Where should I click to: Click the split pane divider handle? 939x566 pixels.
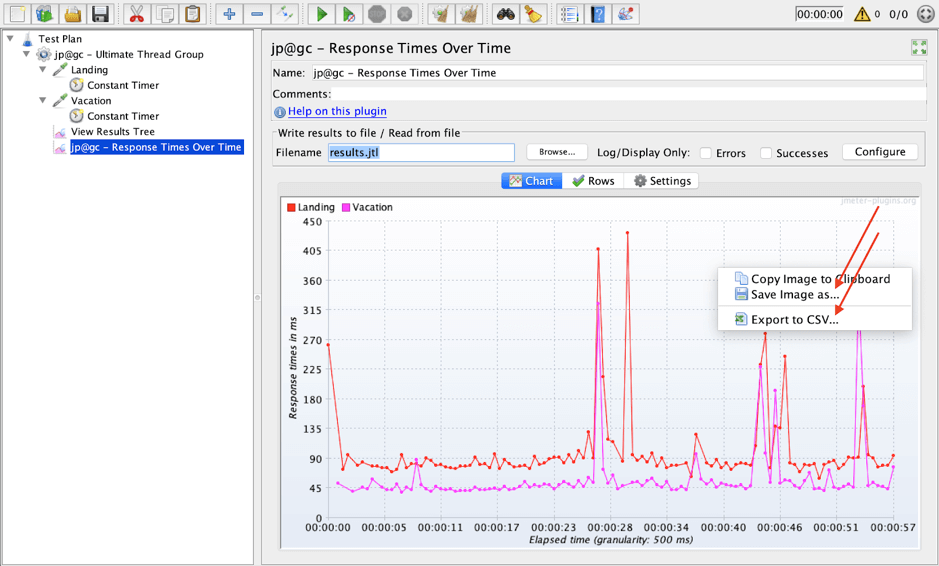[258, 297]
